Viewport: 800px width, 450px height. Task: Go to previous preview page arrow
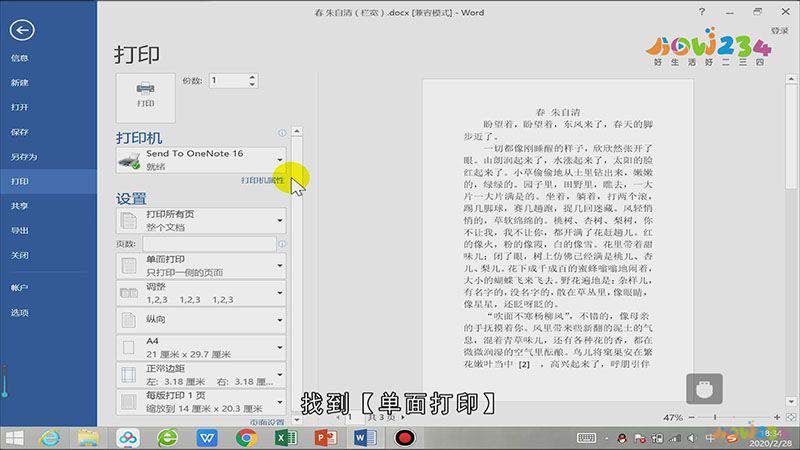338,417
